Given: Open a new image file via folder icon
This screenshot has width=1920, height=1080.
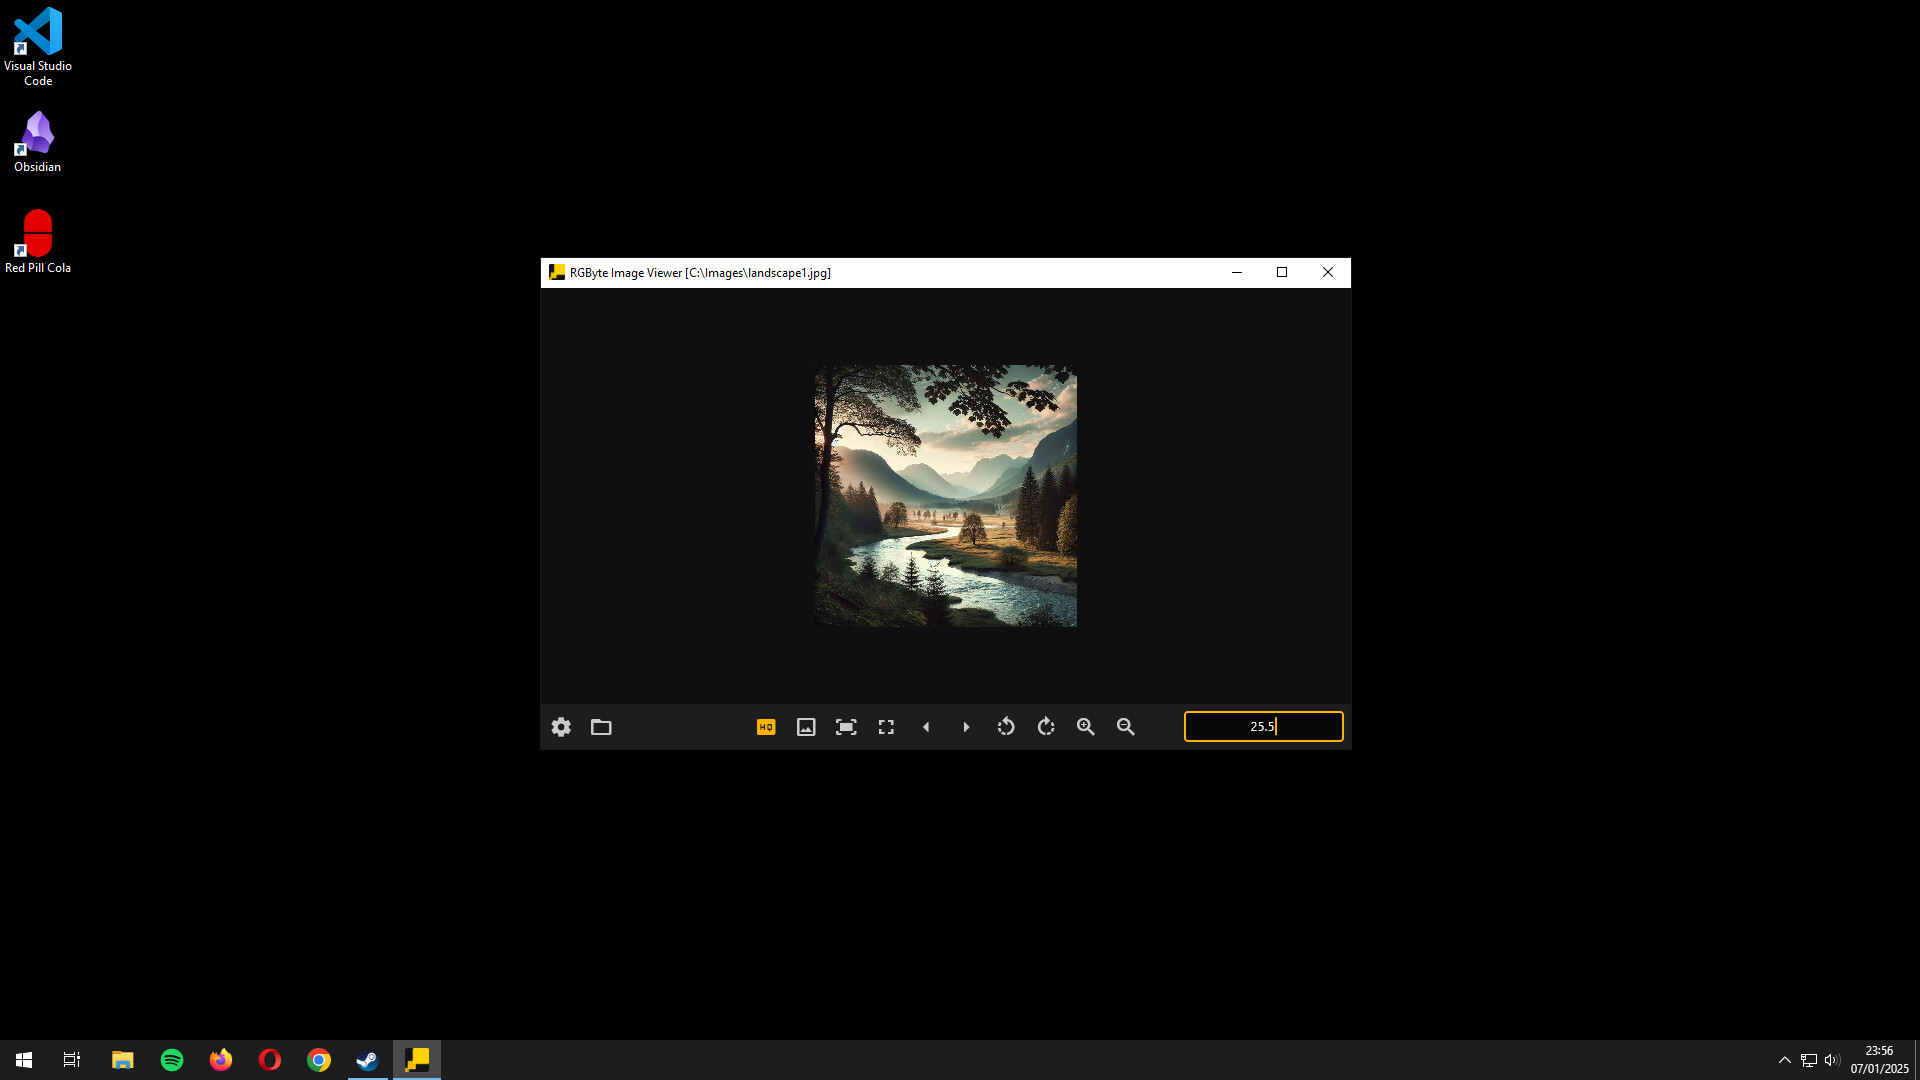Looking at the screenshot, I should tap(601, 727).
